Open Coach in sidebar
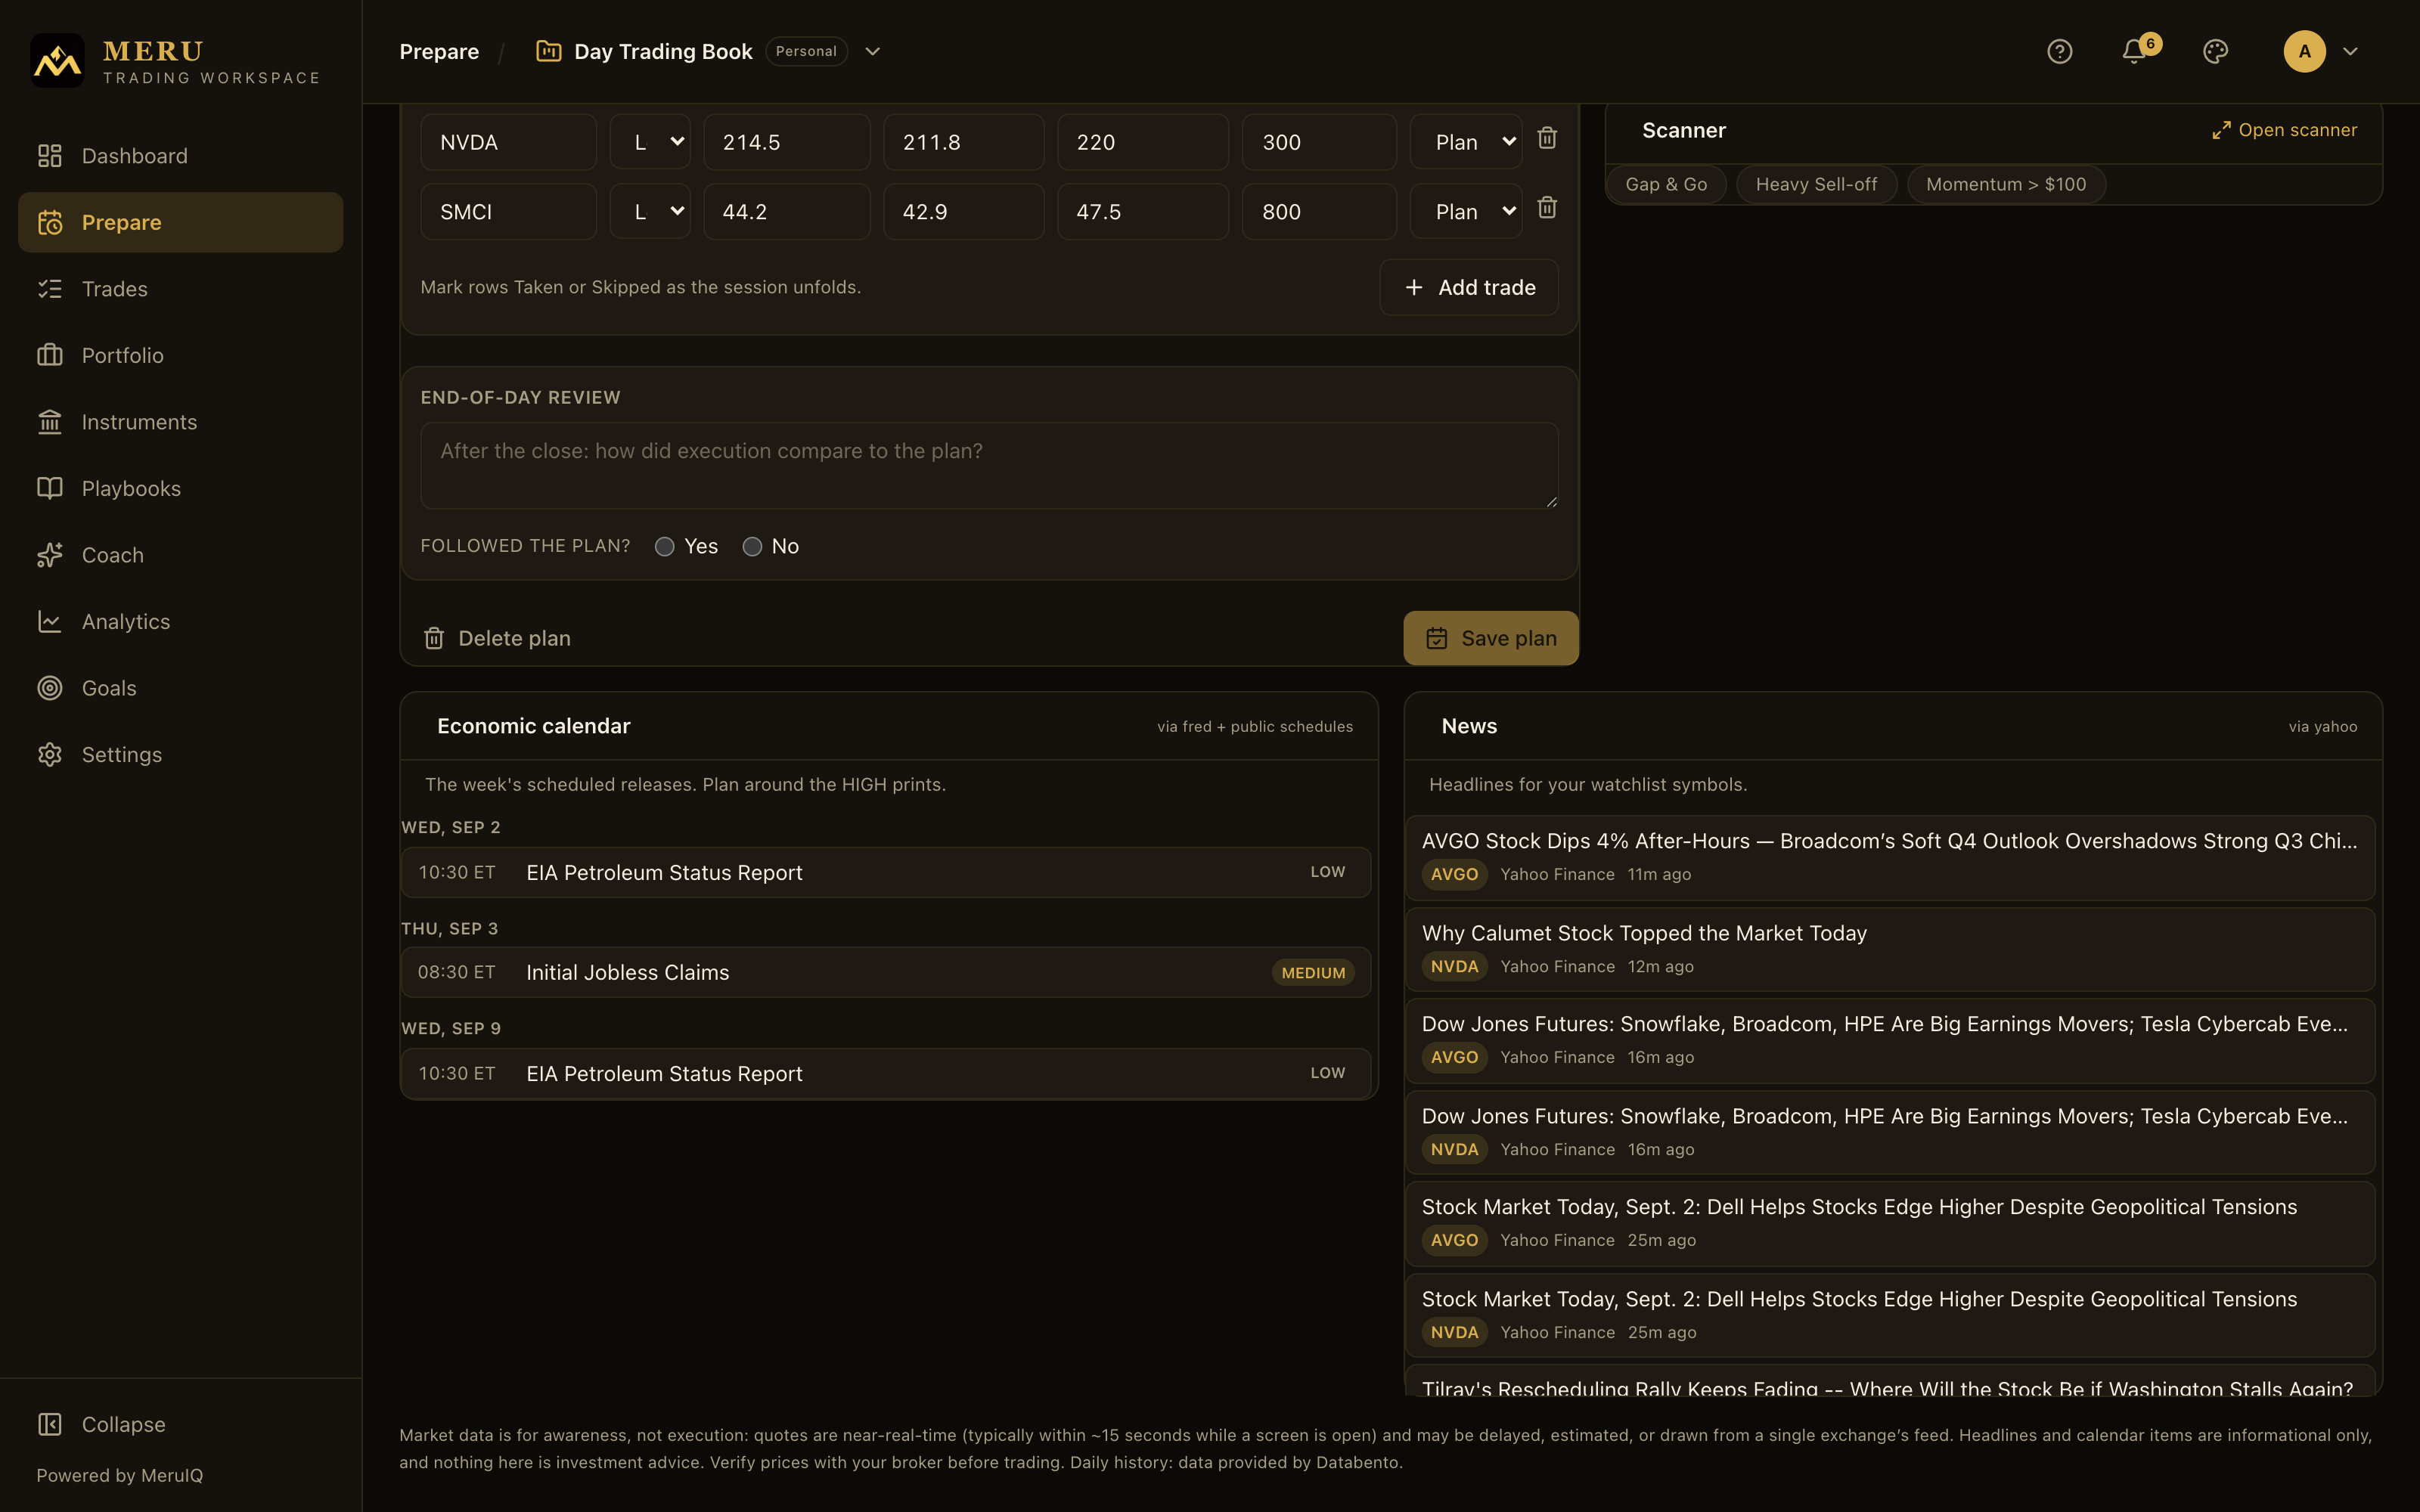Viewport: 2420px width, 1512px height. pyautogui.click(x=180, y=555)
